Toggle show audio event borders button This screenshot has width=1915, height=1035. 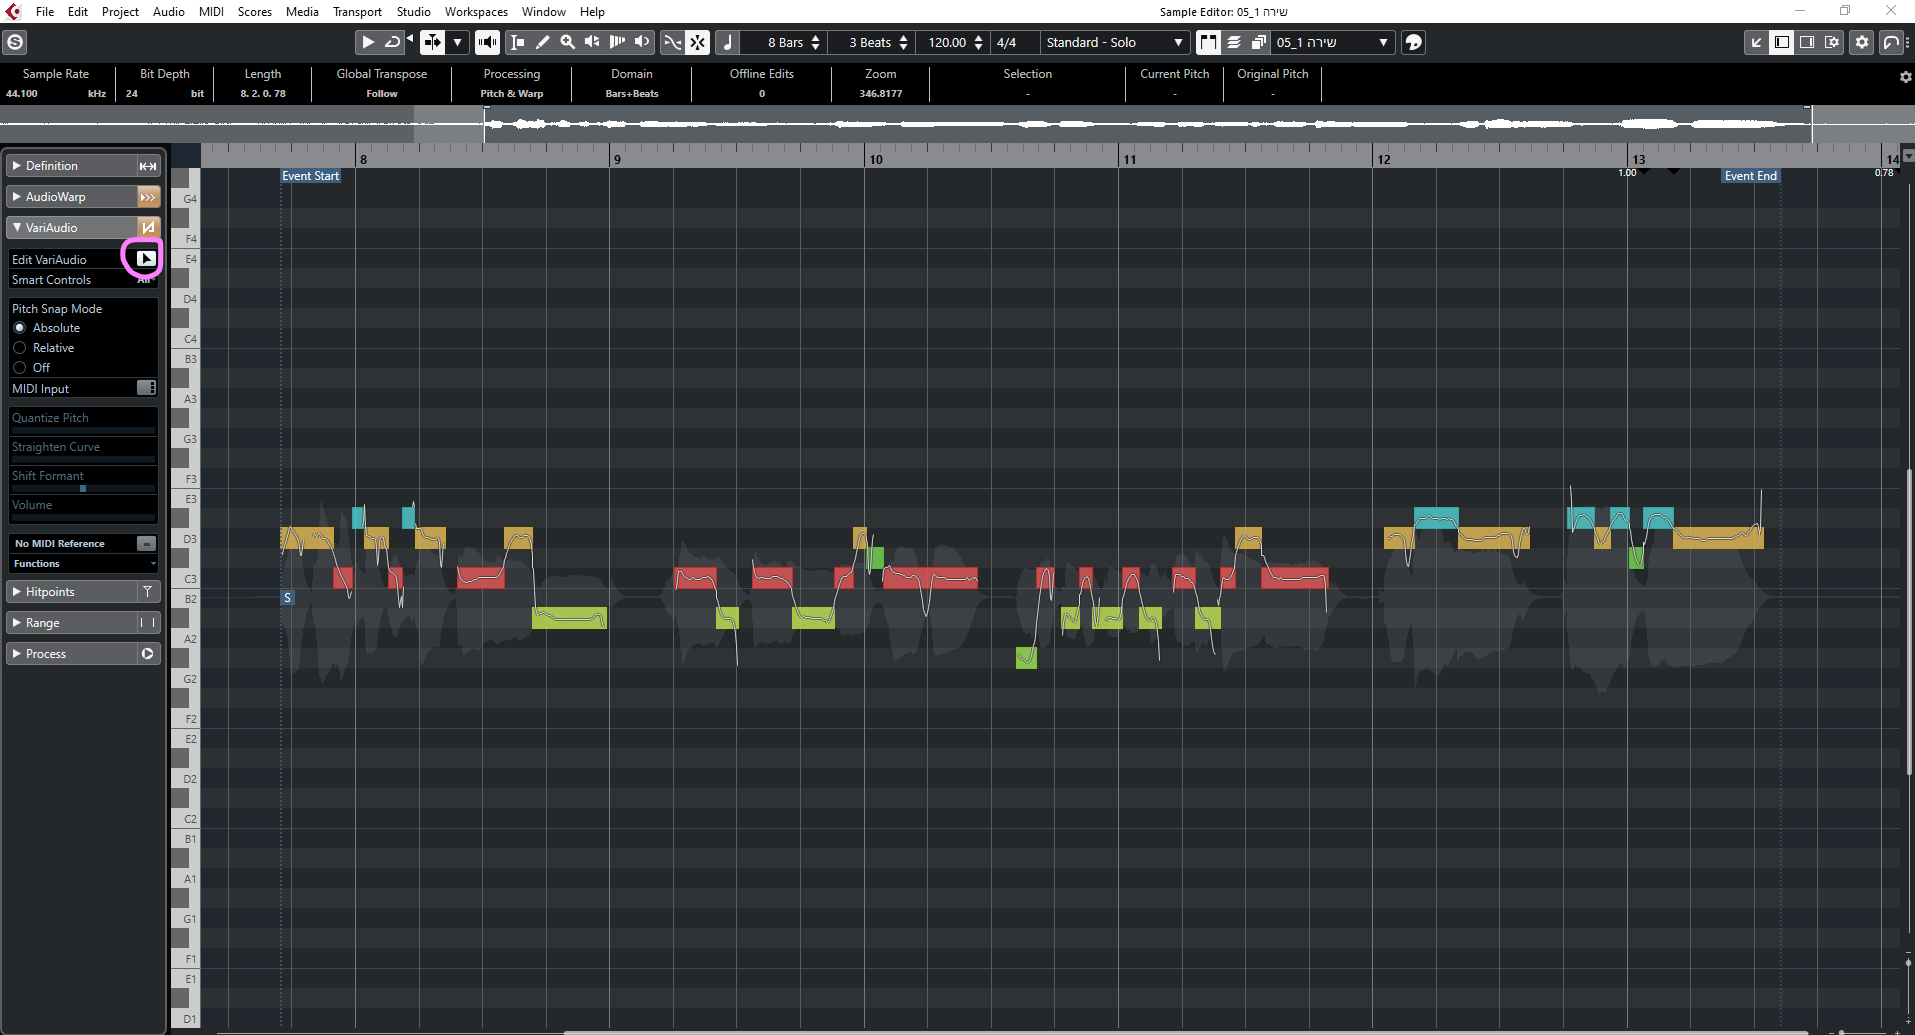tap(1209, 42)
